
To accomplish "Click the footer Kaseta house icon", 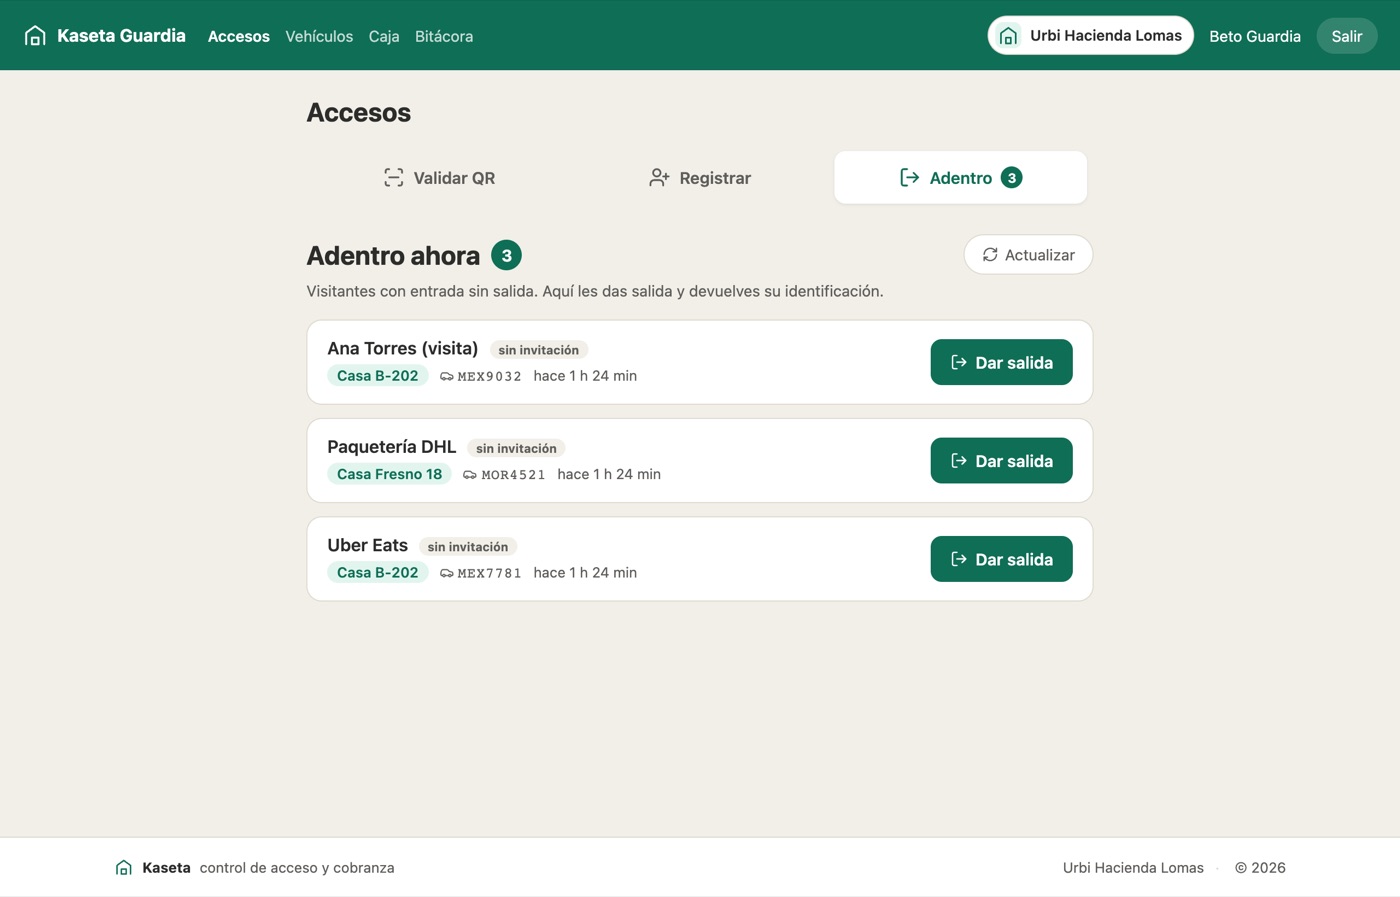I will pos(124,868).
